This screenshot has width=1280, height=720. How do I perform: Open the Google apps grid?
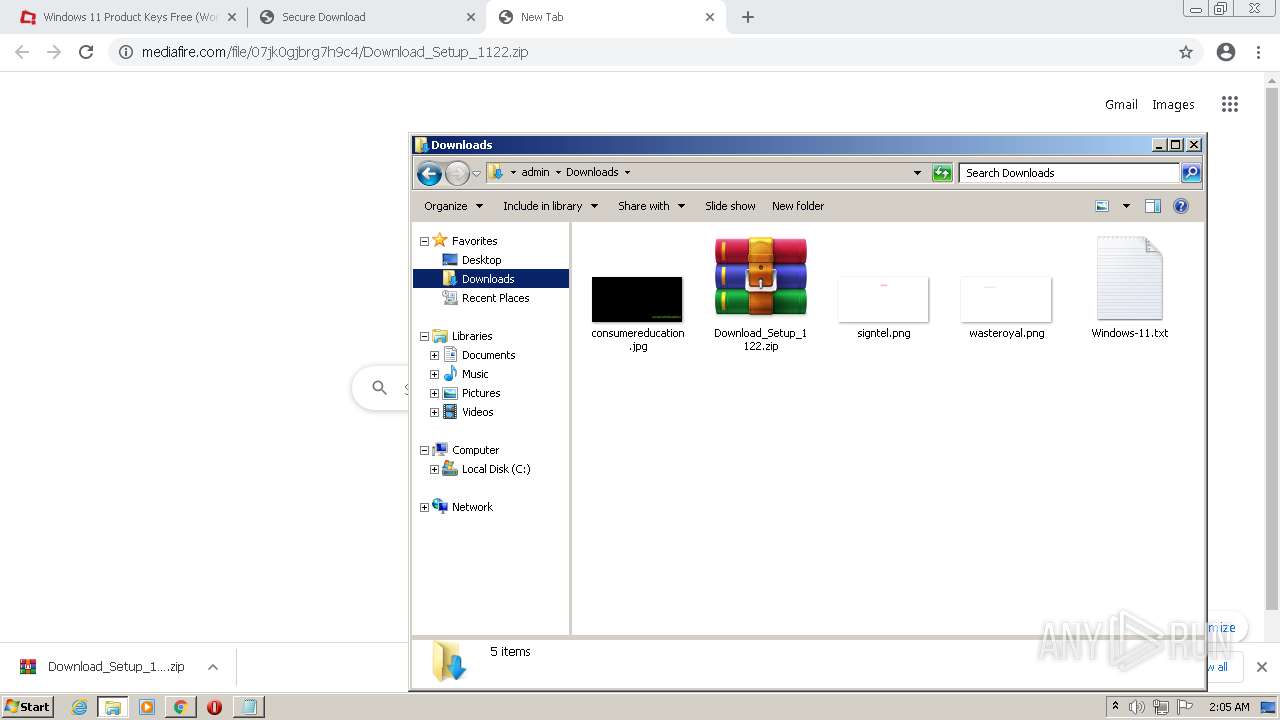[x=1230, y=104]
